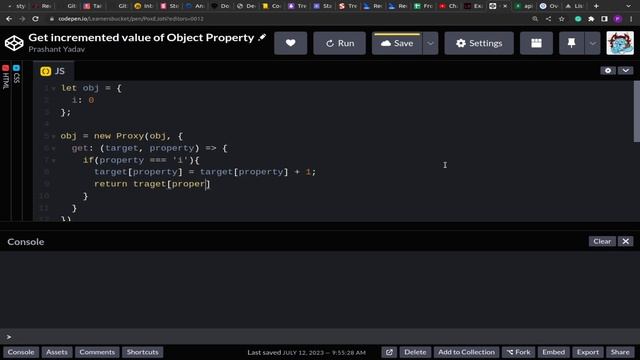Close the active CodePen browser tab
The image size is (640, 360).
tap(505, 6)
